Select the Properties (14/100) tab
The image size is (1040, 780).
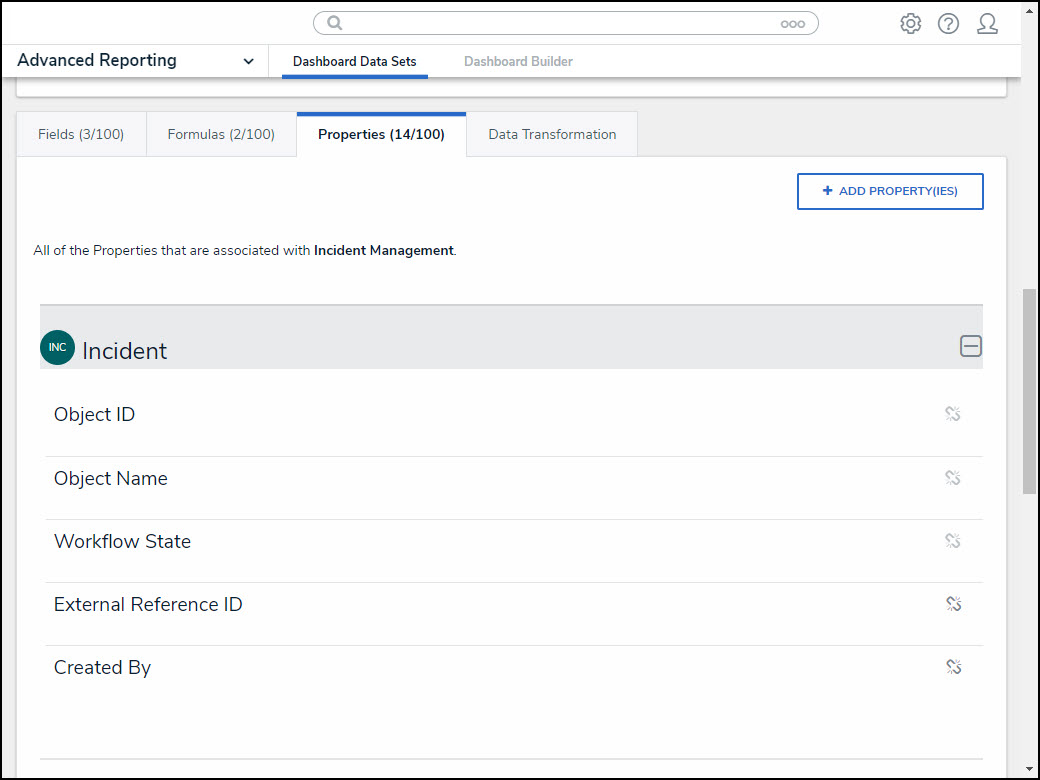tap(381, 135)
